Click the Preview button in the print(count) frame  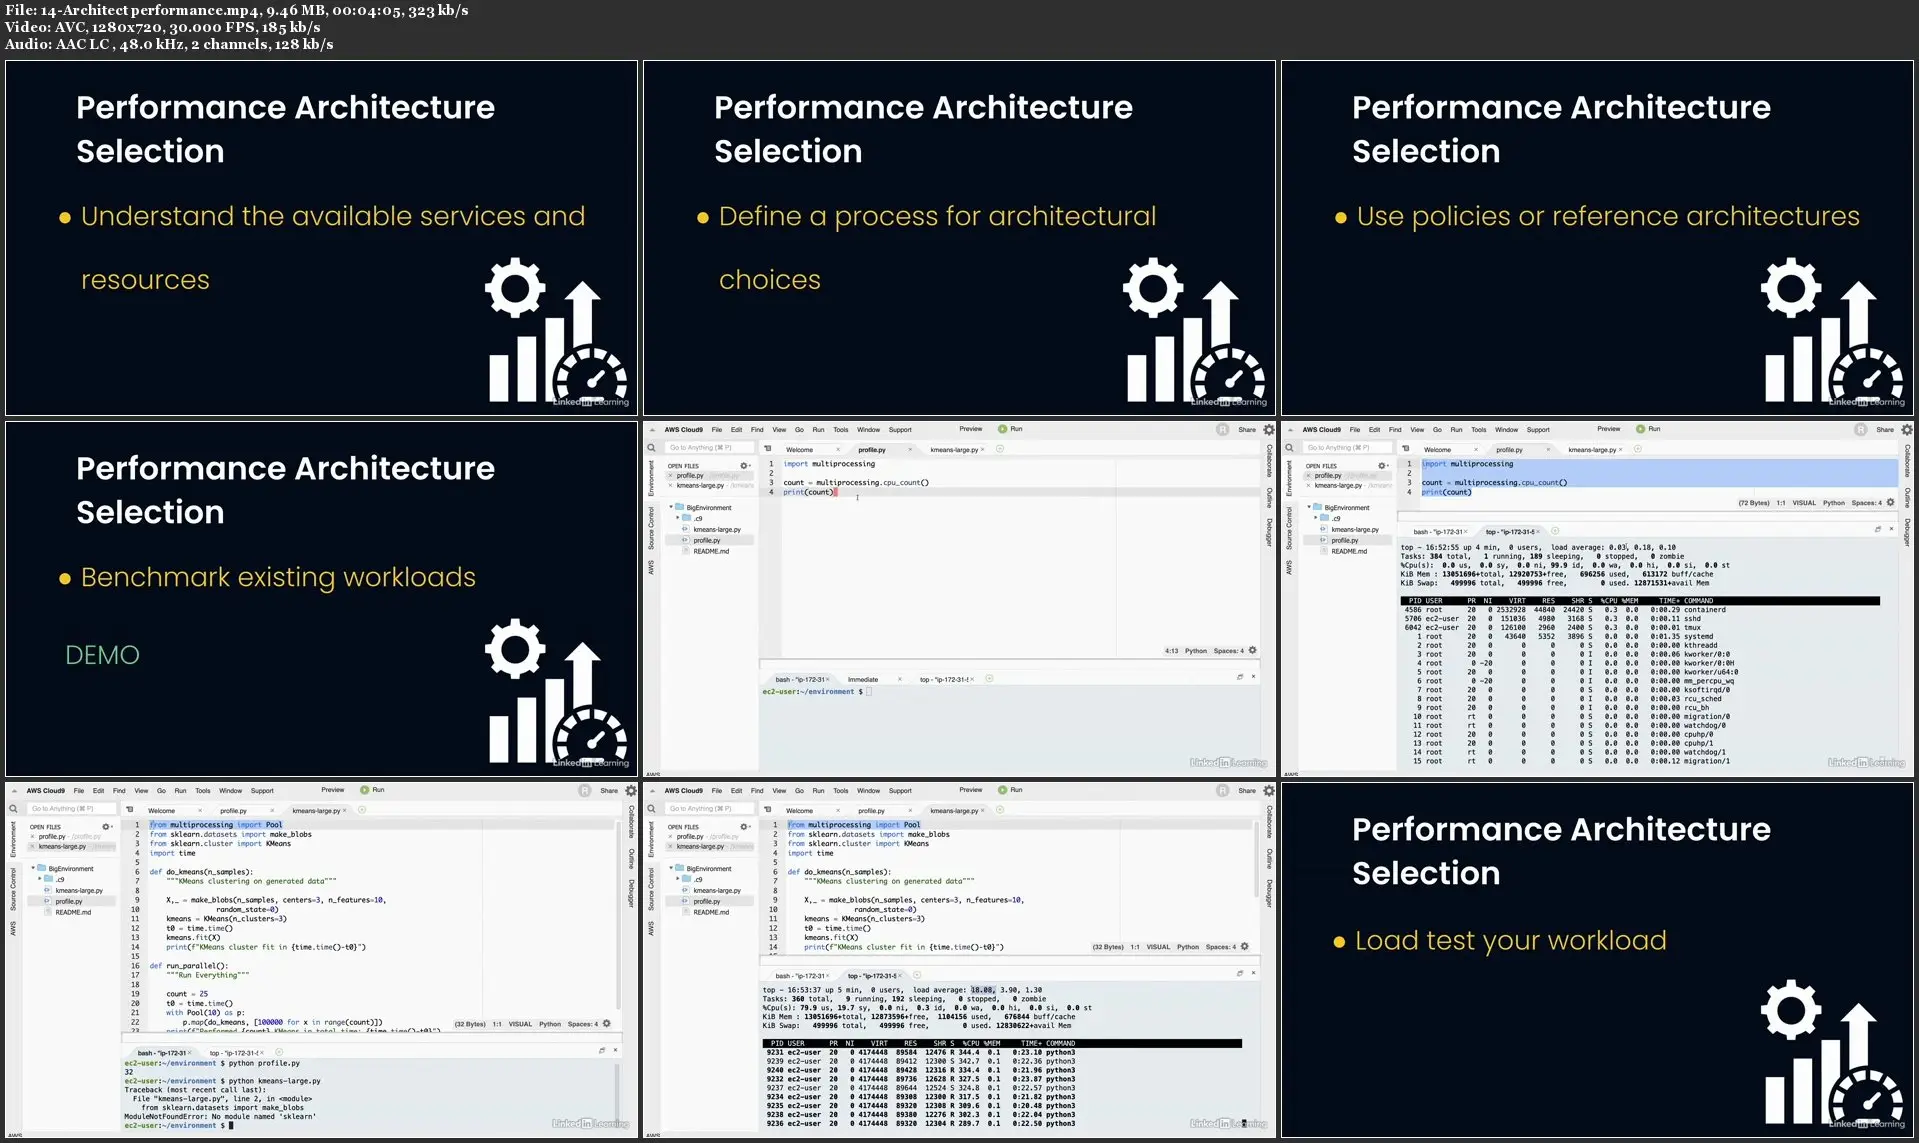coord(971,429)
